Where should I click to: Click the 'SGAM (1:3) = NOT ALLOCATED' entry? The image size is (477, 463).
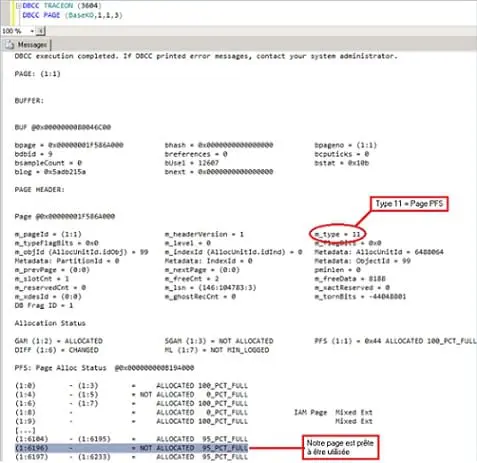point(219,341)
